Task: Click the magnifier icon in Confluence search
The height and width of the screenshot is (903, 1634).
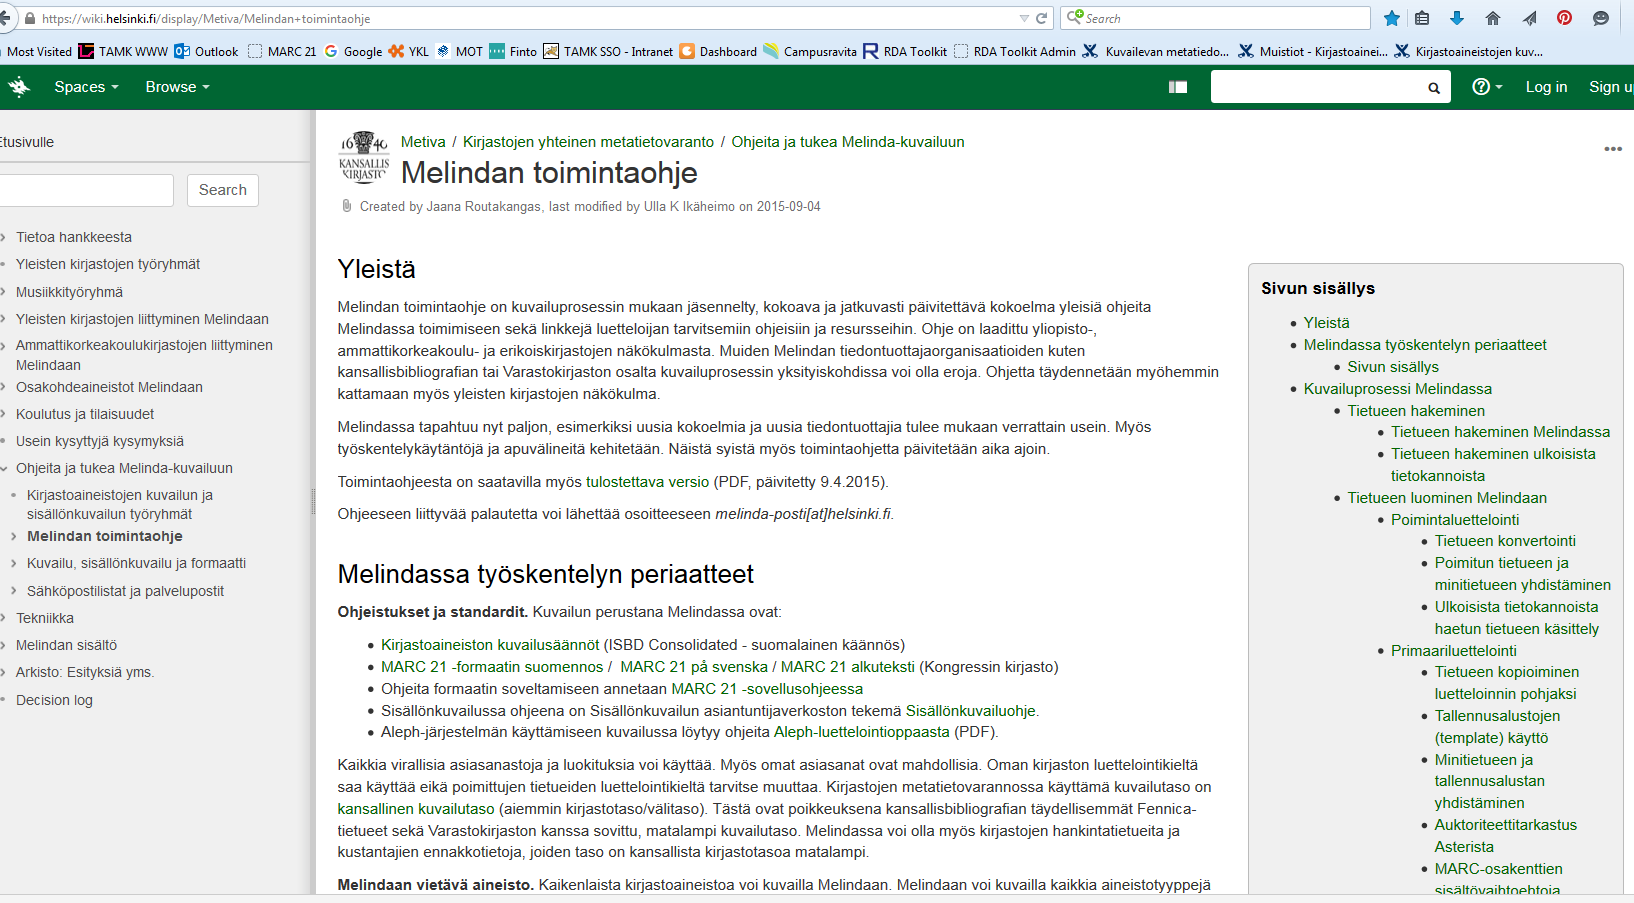Action: 1433,88
